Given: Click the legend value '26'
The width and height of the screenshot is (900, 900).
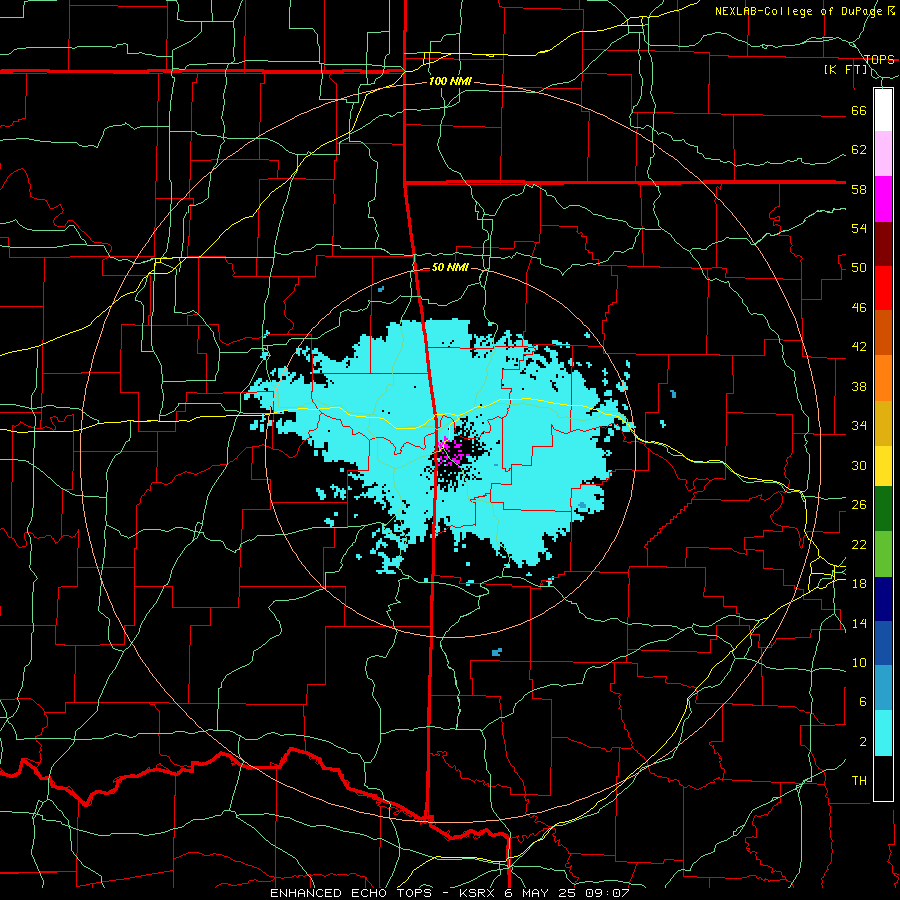Looking at the screenshot, I should [x=859, y=505].
